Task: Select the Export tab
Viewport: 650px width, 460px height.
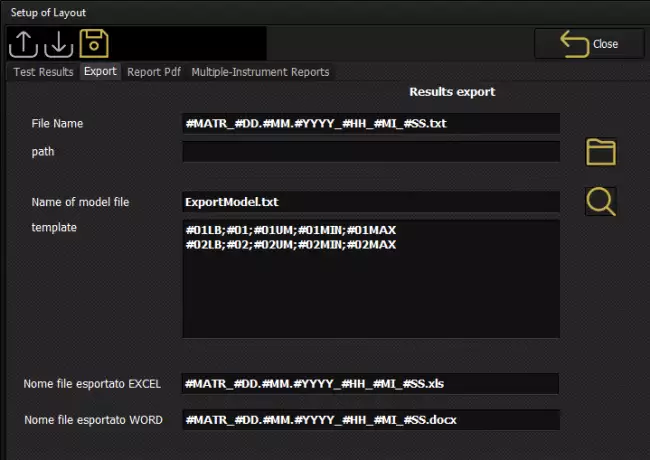Action: (x=100, y=72)
